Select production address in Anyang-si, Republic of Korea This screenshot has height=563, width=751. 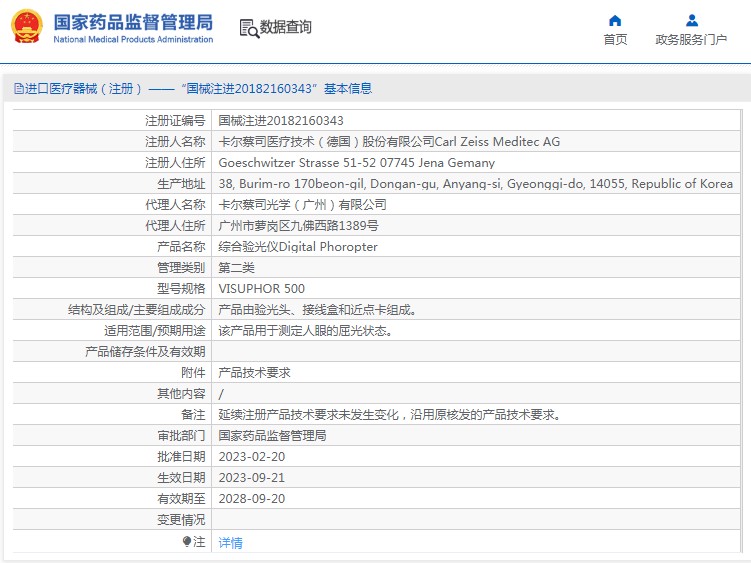pos(476,184)
